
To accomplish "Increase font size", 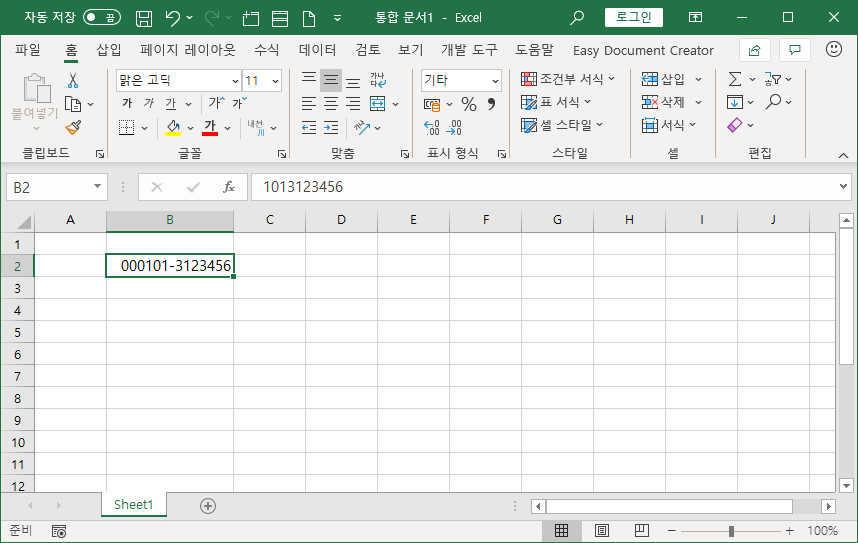I will coord(217,102).
